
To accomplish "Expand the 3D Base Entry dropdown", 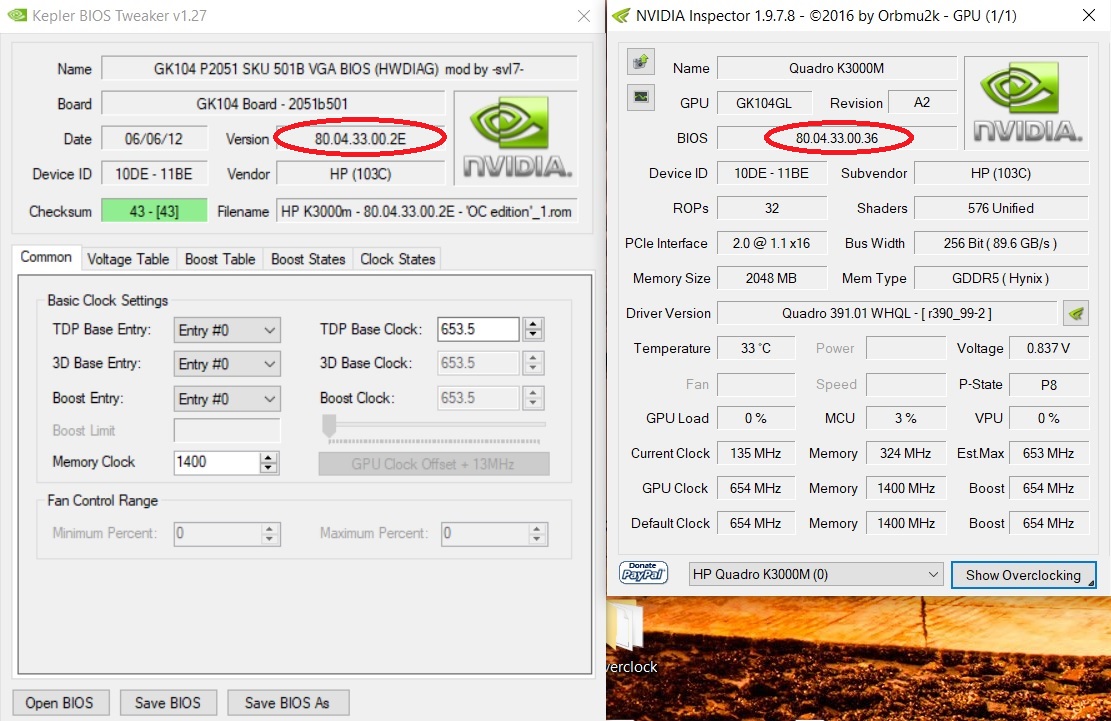I will coord(227,364).
